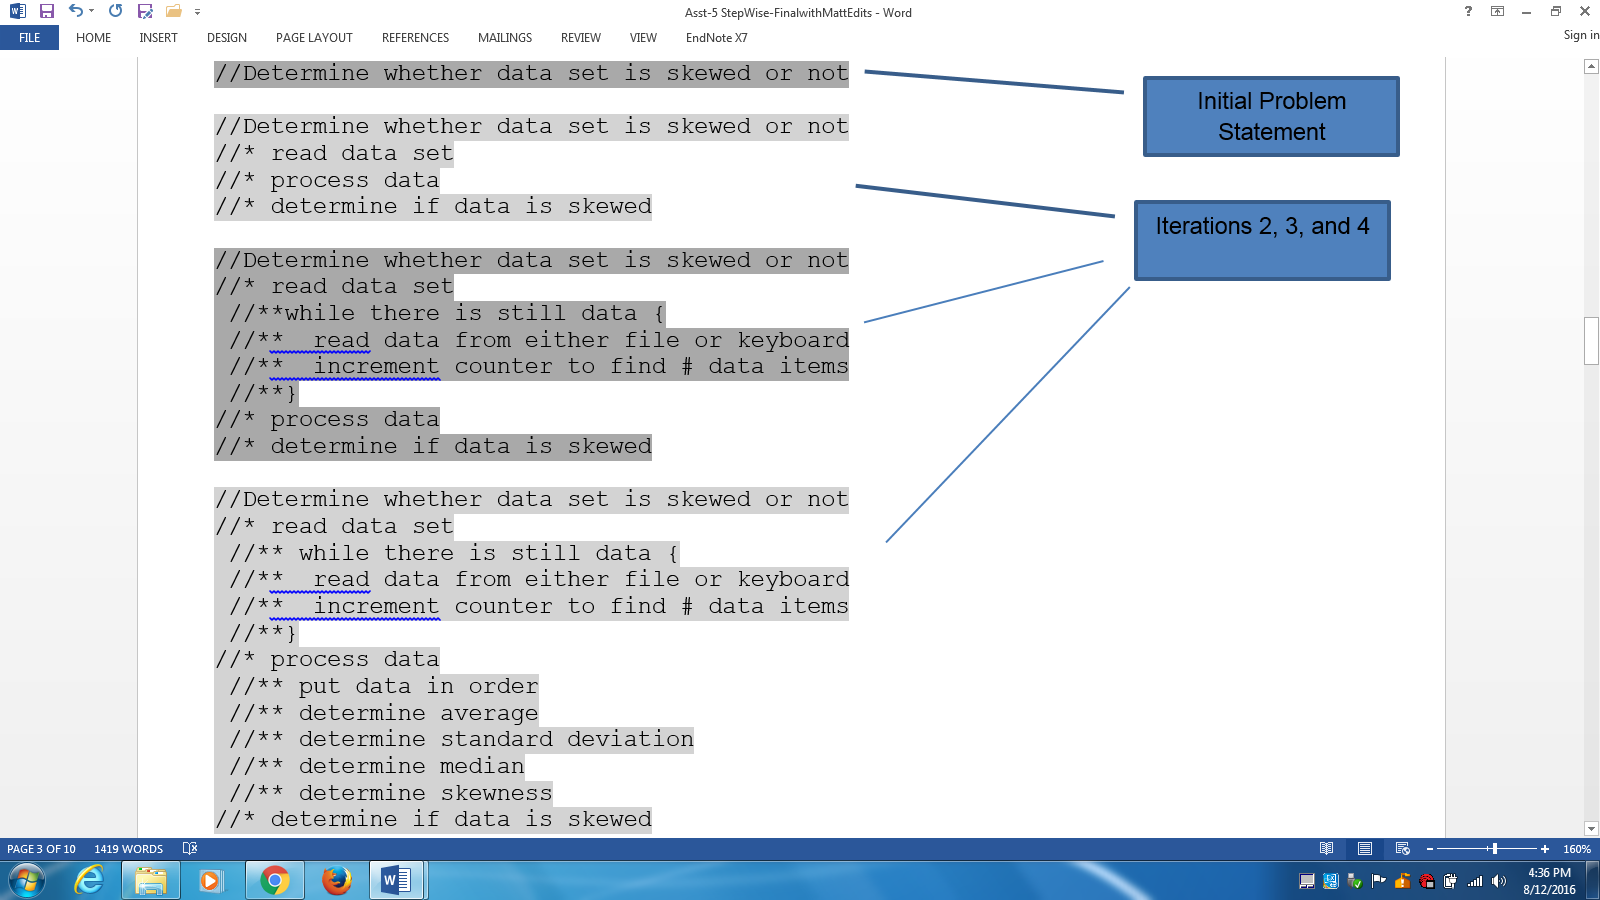Click the proofing errors book icon
Screen dimensions: 1600x900
click(190, 849)
